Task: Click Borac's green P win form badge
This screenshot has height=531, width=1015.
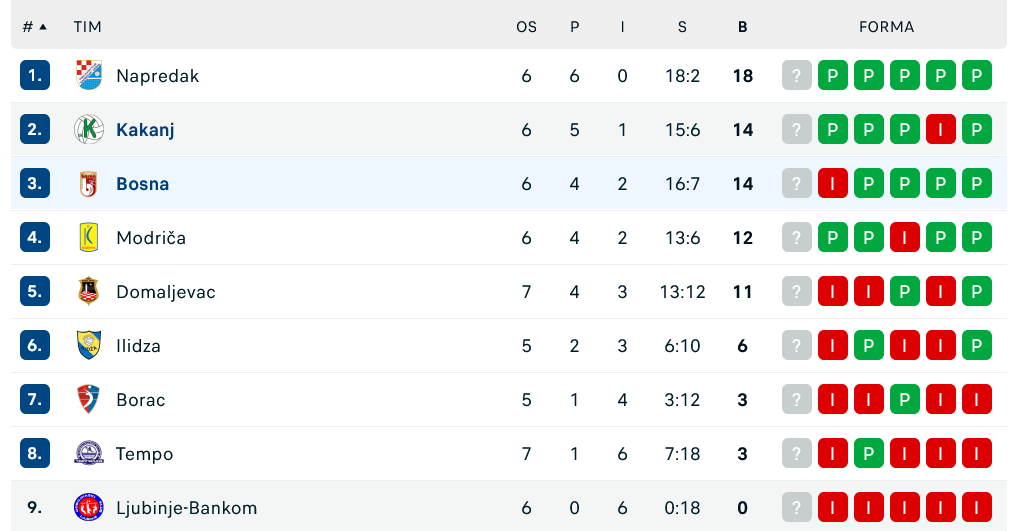Action: 904,399
